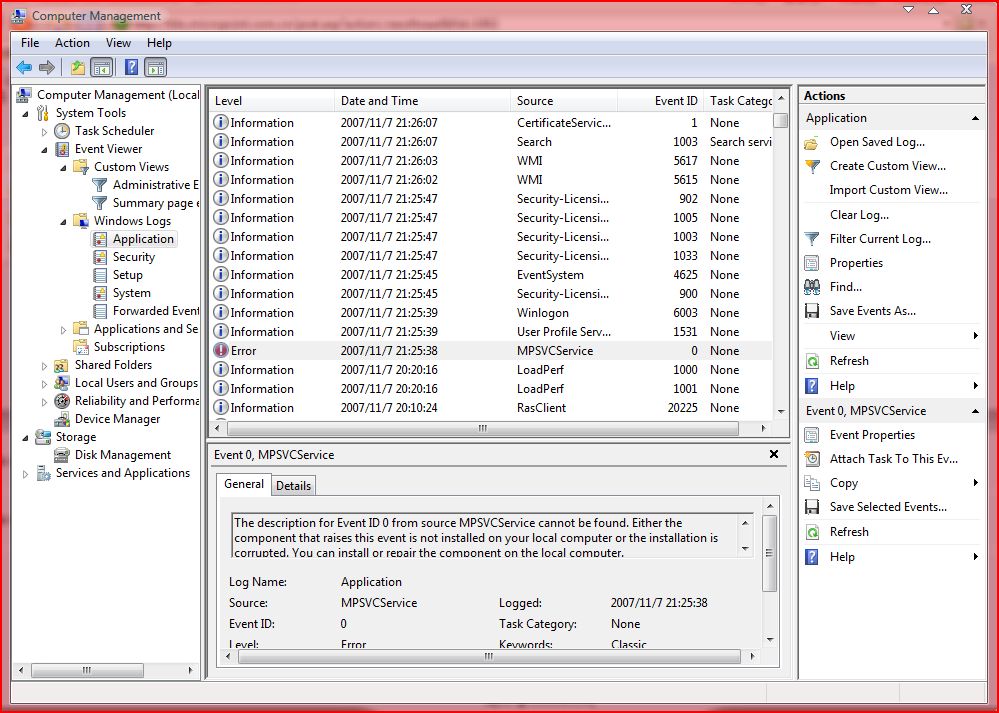The width and height of the screenshot is (999, 713).
Task: Click the Save Selected Events disk icon
Action: [812, 507]
